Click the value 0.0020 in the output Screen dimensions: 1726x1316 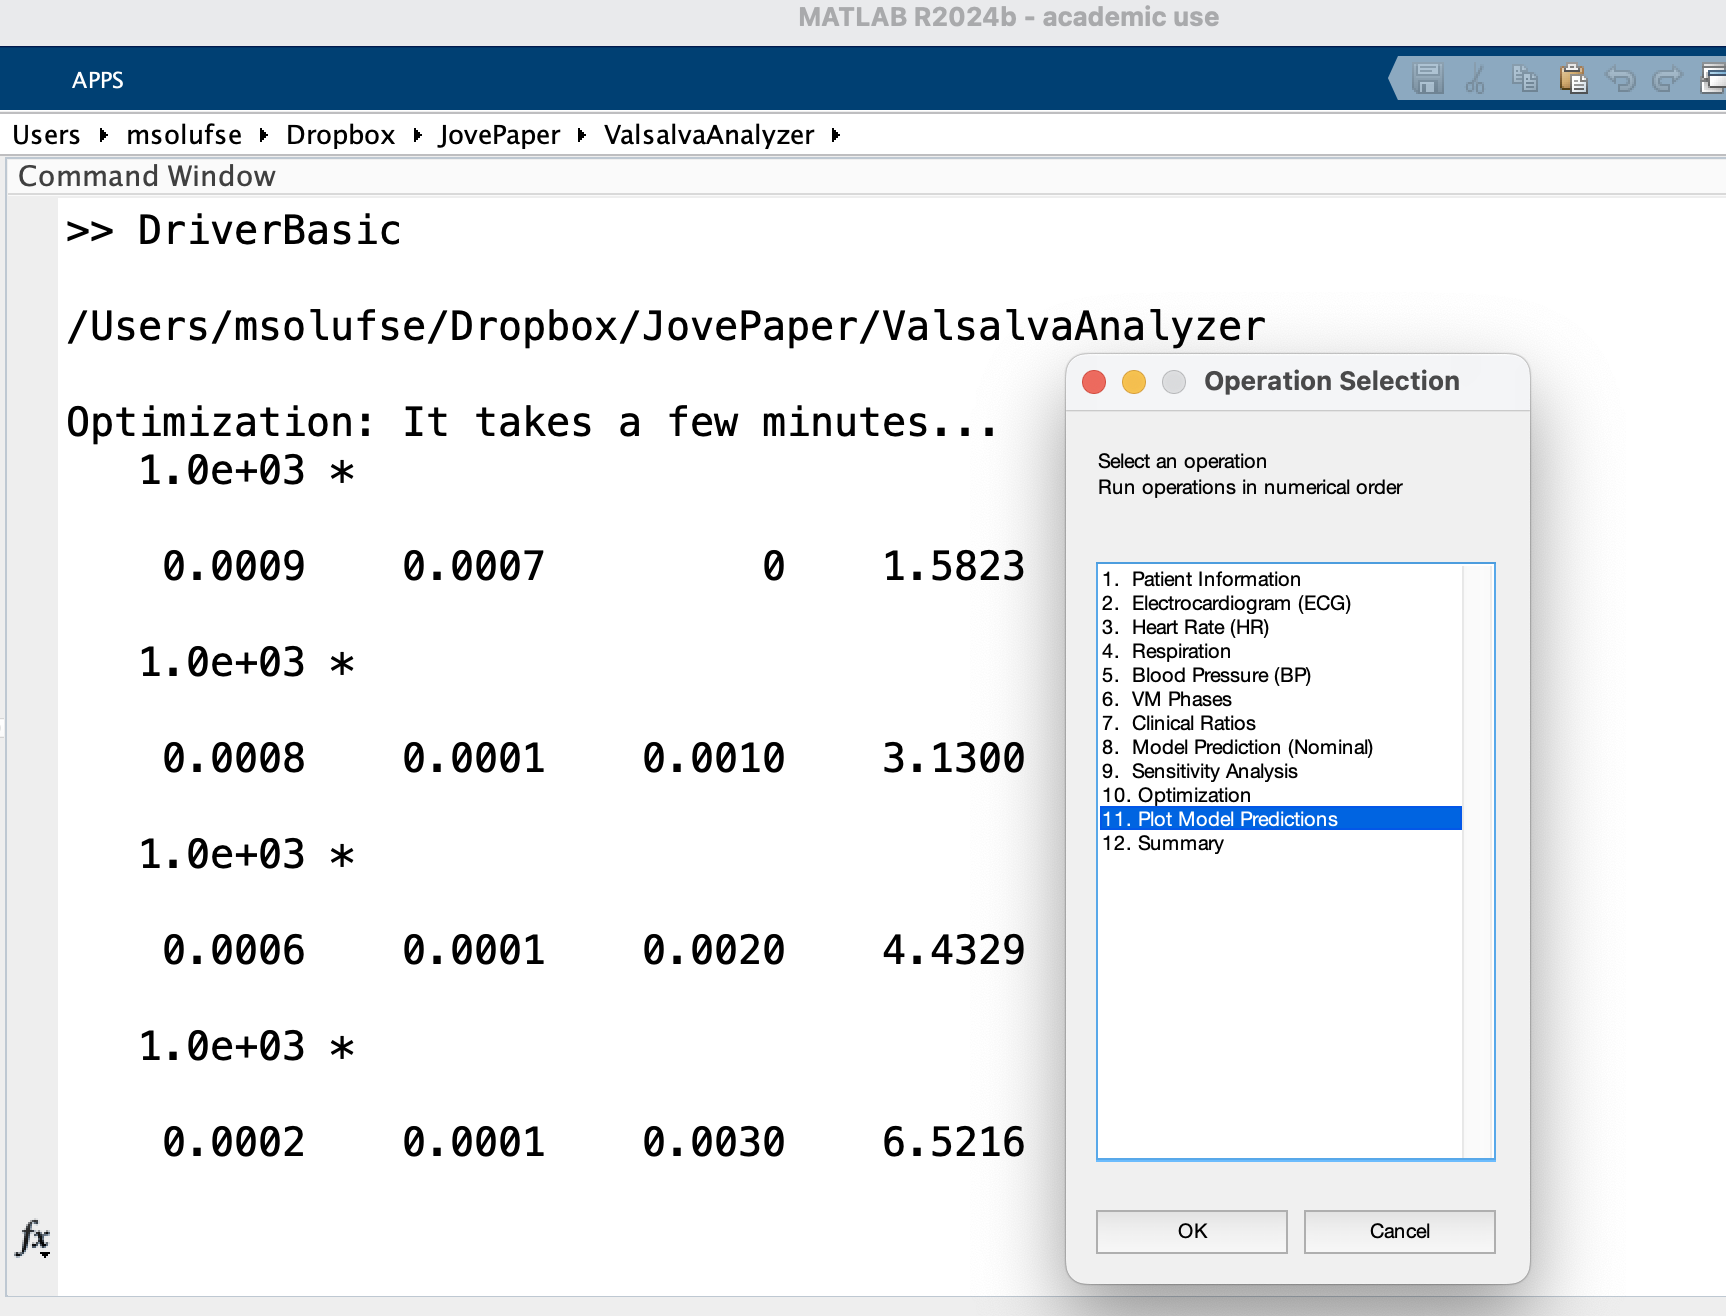click(x=714, y=951)
